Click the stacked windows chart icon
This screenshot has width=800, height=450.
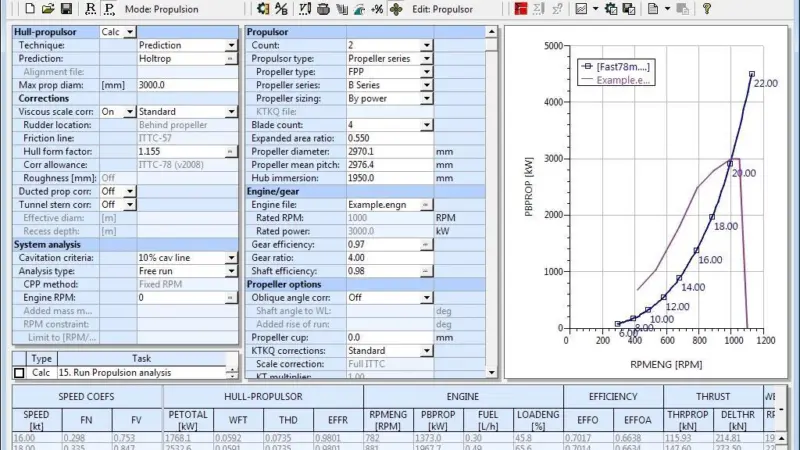(x=629, y=9)
